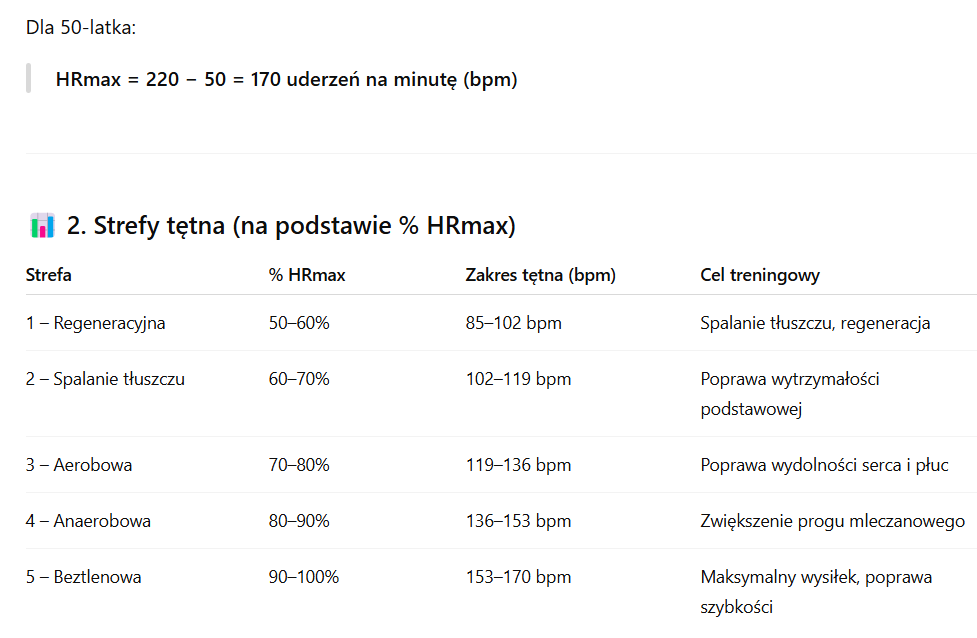Image resolution: width=977 pixels, height=638 pixels.
Task: Click the 5 – Beztlenowa cell
Action: tap(83, 577)
